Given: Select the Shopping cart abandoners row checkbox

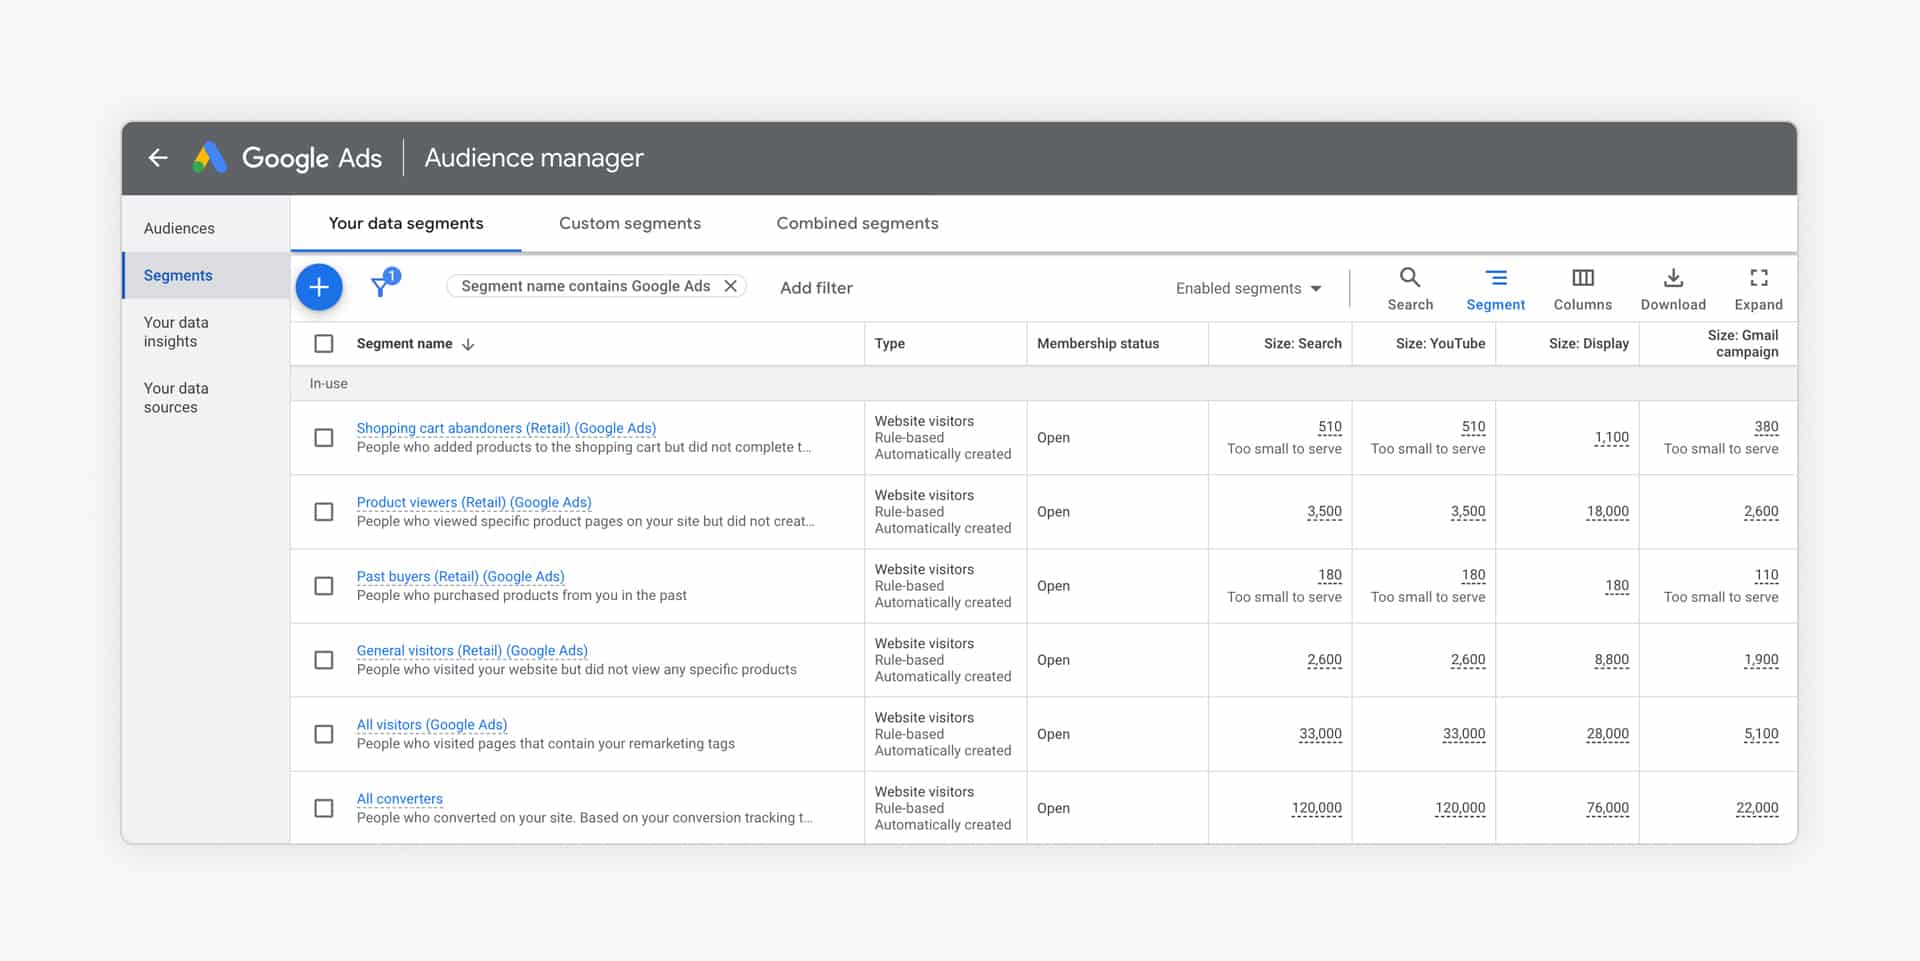Looking at the screenshot, I should (x=324, y=438).
